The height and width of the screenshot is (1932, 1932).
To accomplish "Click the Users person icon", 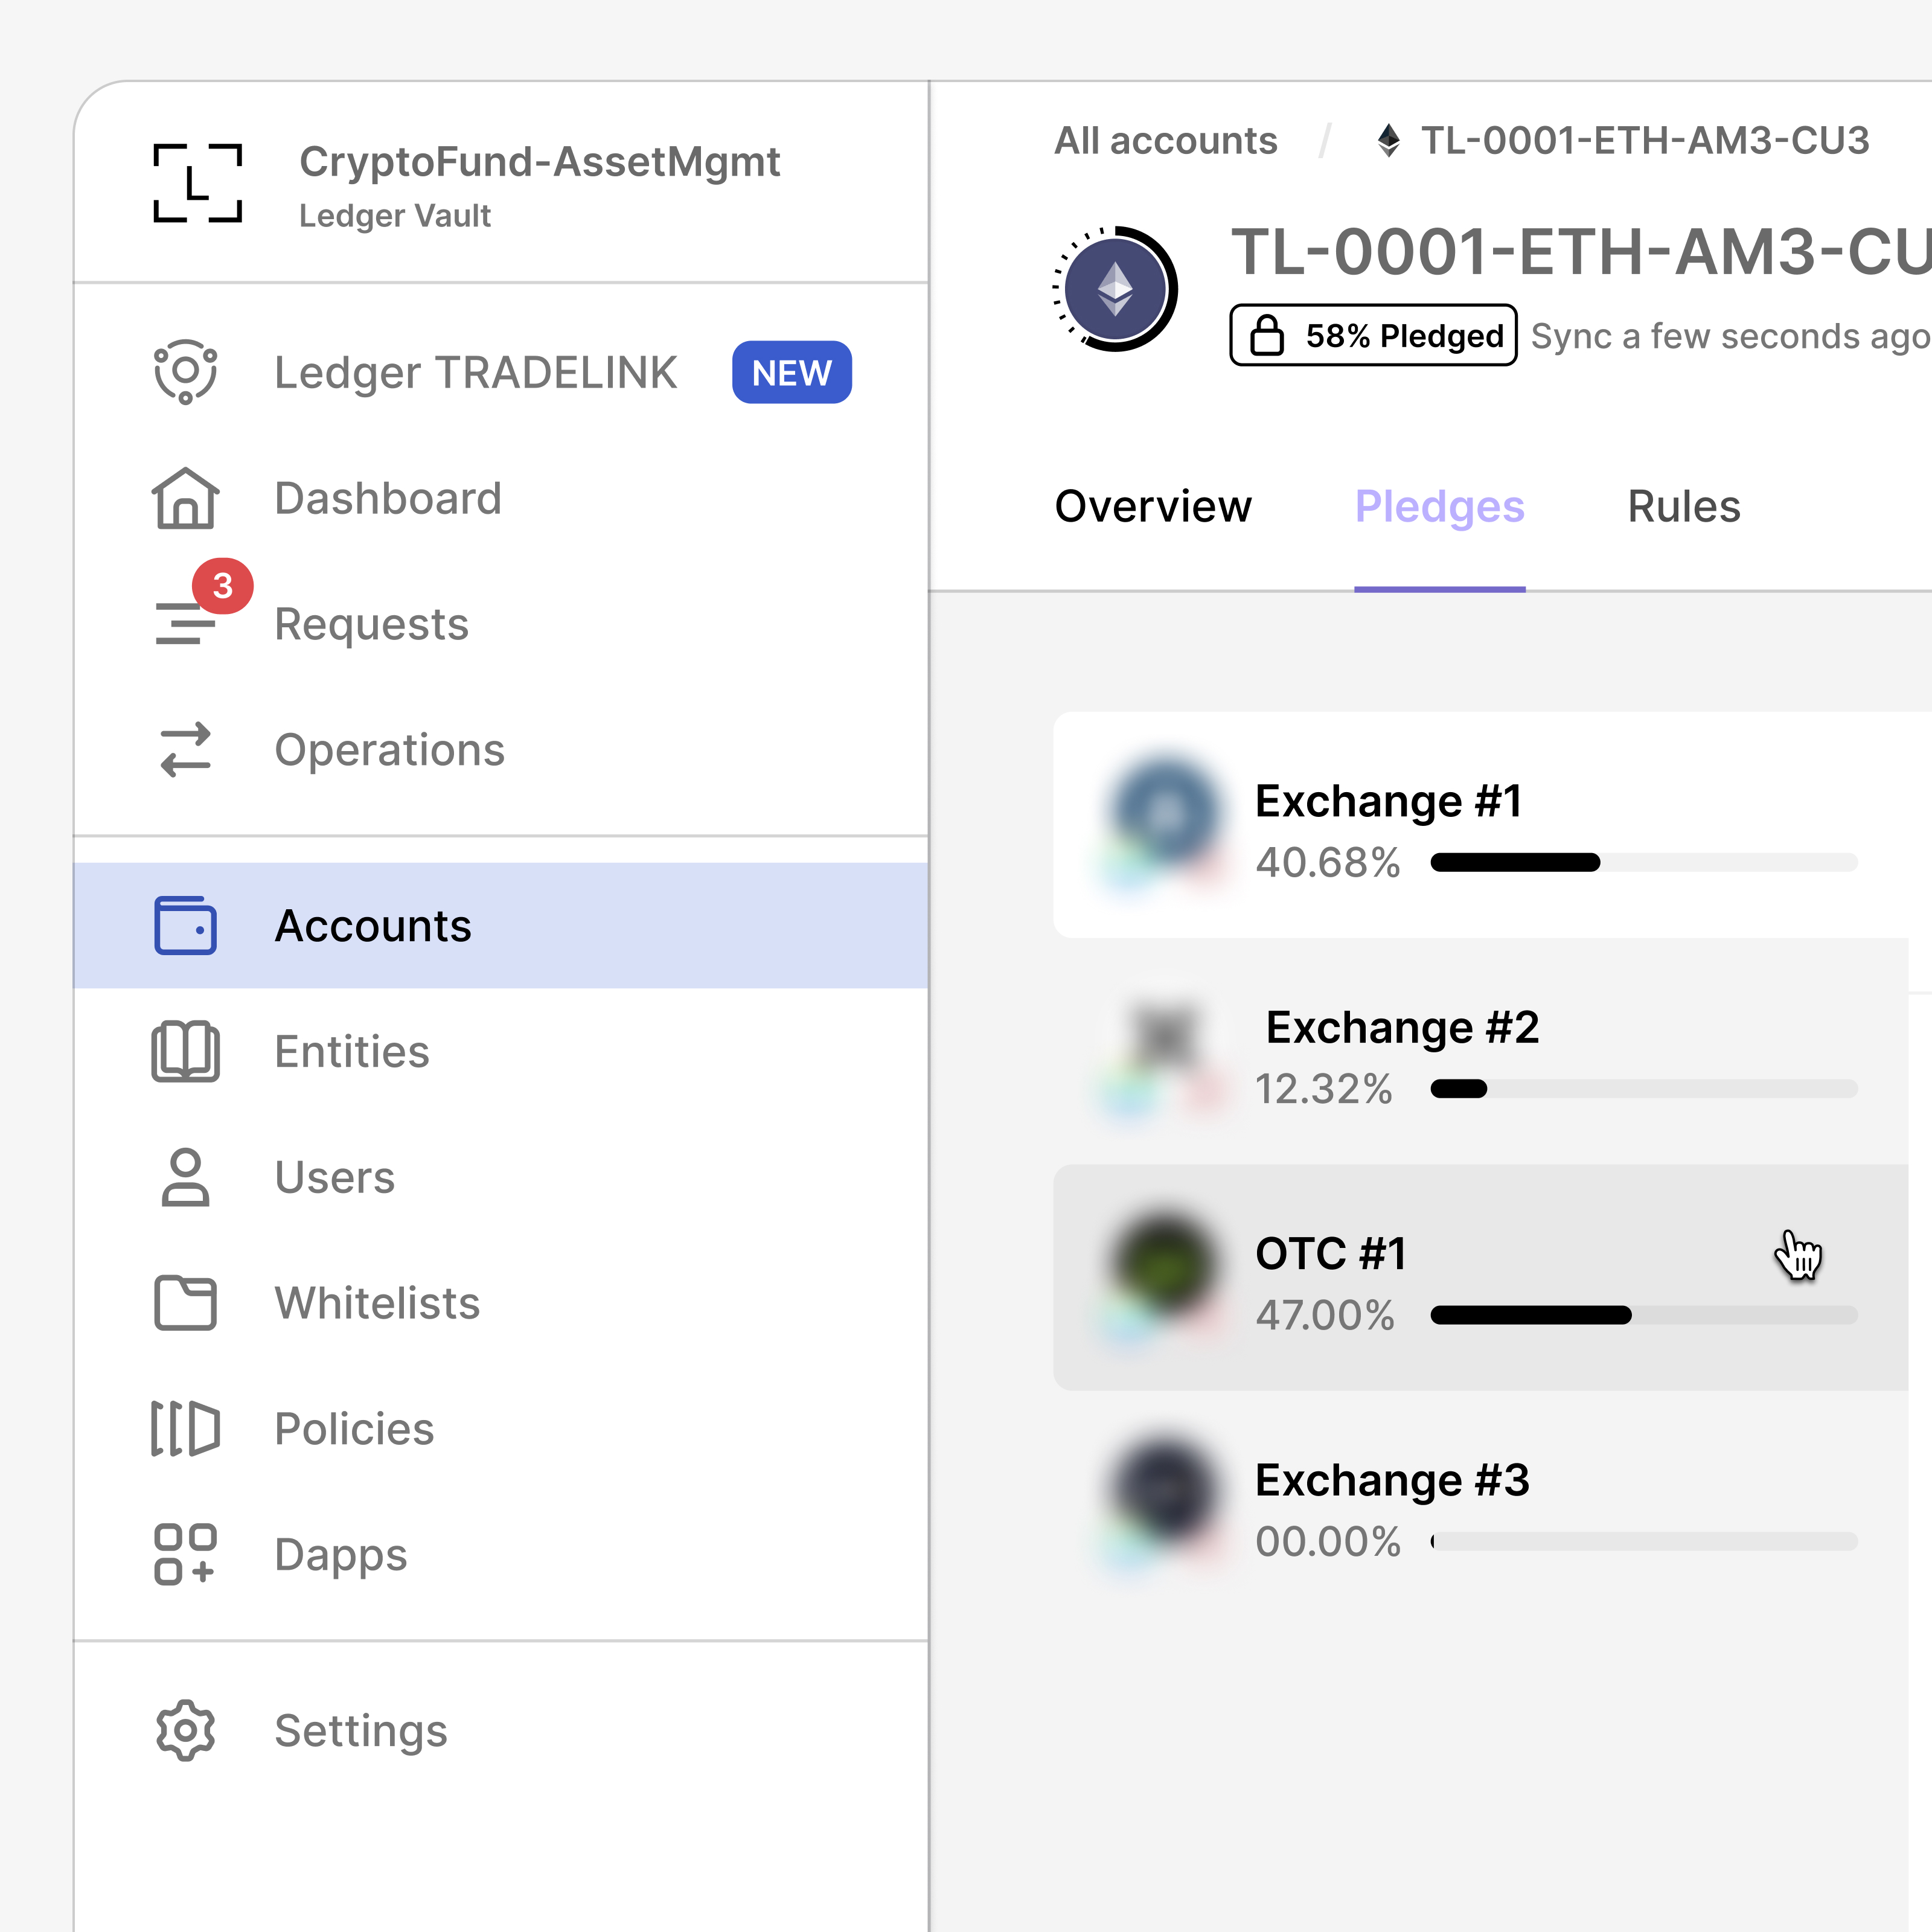I will tap(185, 1177).
